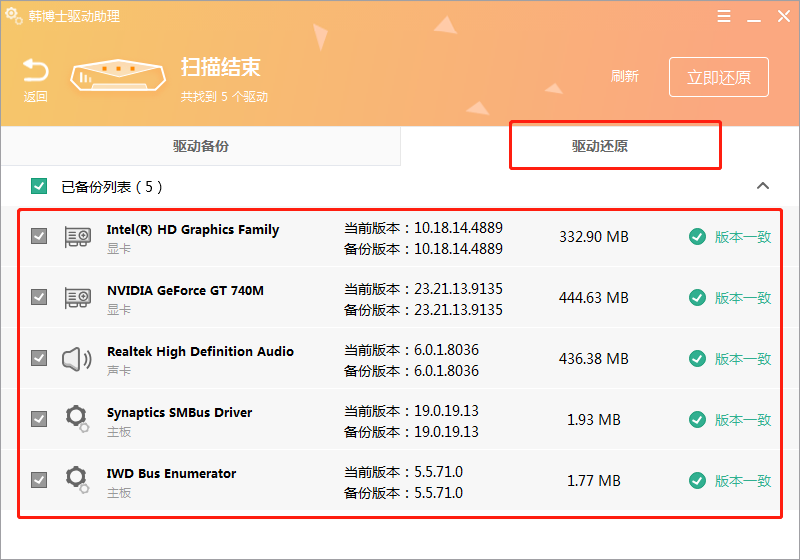Uncheck the IWD Bus Enumerator checkbox
Image resolution: width=800 pixels, height=560 pixels.
click(x=39, y=480)
